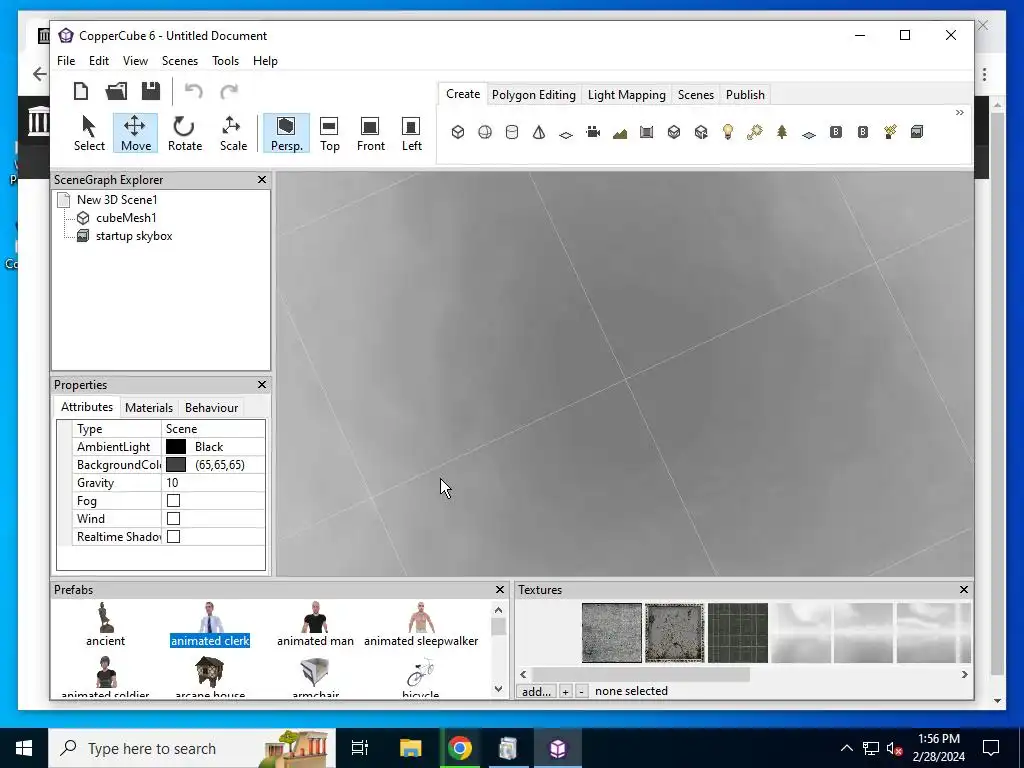Image resolution: width=1024 pixels, height=768 pixels.
Task: Switch viewport to Top view
Action: 330,133
